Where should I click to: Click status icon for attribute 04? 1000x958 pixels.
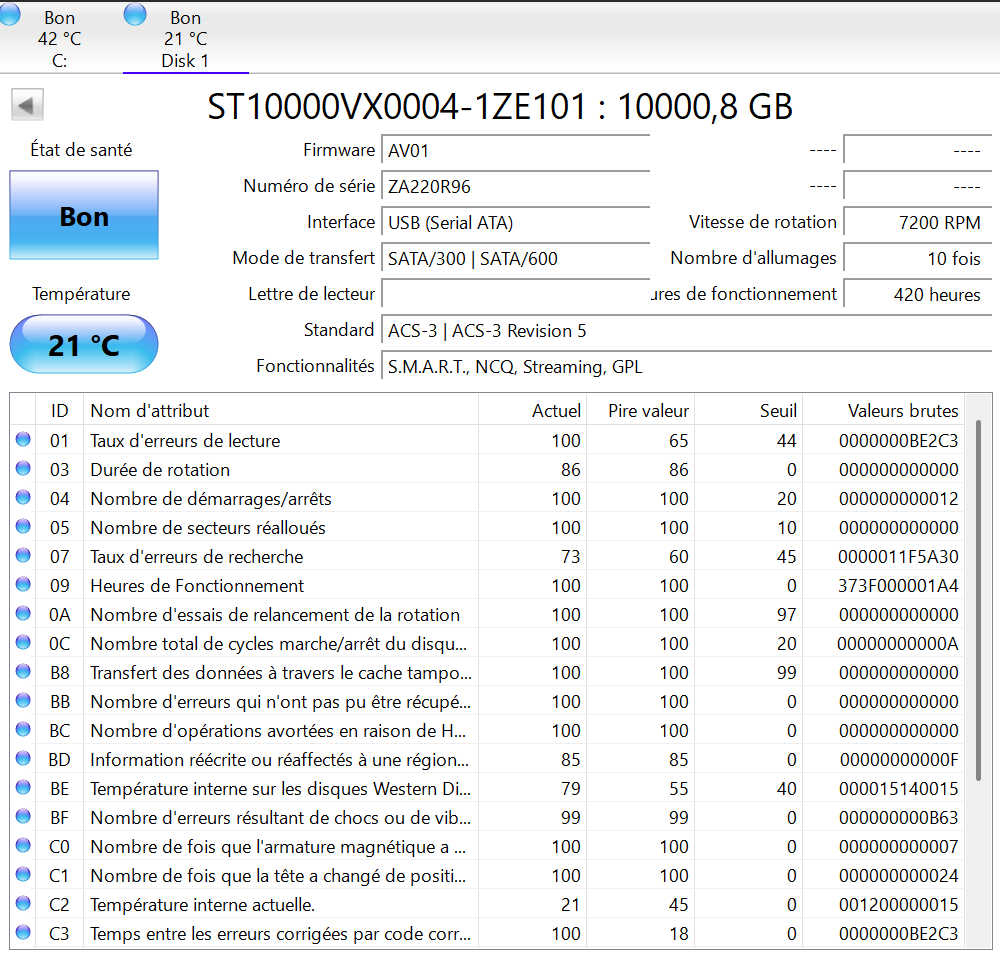coord(23,497)
